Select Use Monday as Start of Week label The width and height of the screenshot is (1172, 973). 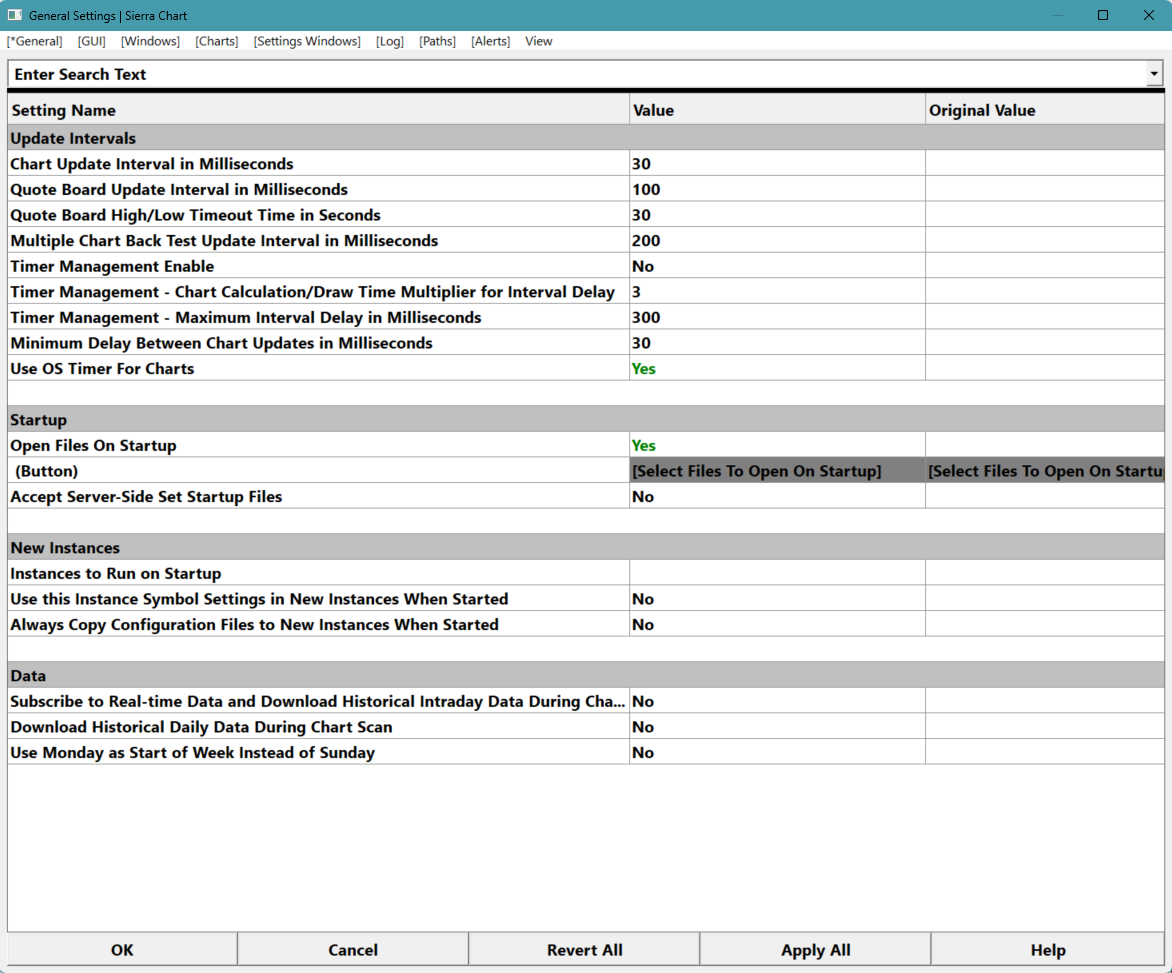pos(192,752)
